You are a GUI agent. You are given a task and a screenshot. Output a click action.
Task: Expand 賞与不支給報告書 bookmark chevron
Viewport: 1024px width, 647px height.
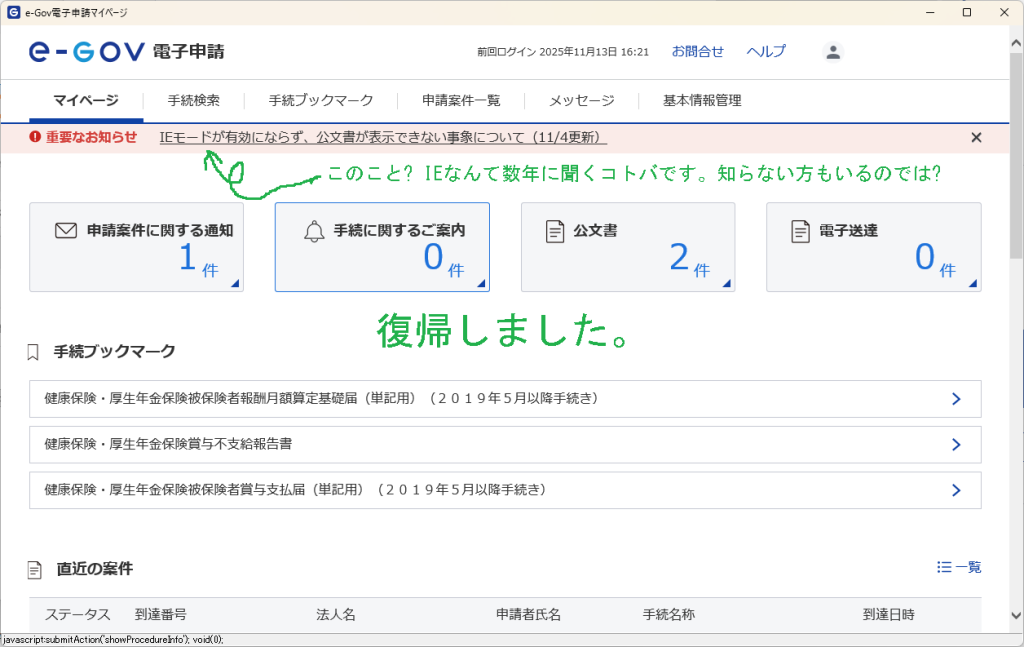[956, 444]
